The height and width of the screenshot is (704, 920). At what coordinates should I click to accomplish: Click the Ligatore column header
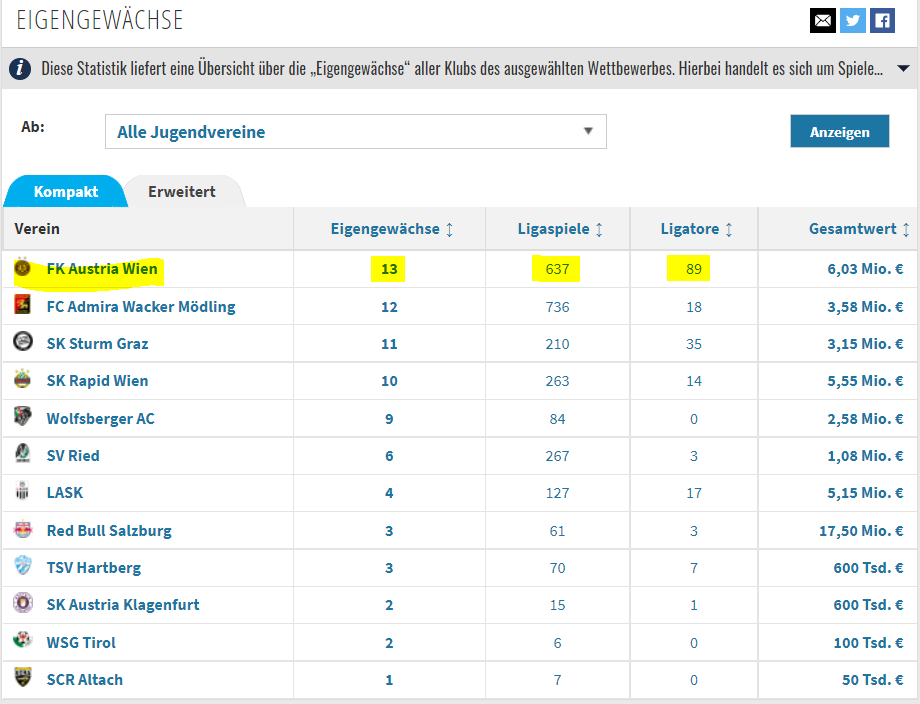[x=689, y=229]
